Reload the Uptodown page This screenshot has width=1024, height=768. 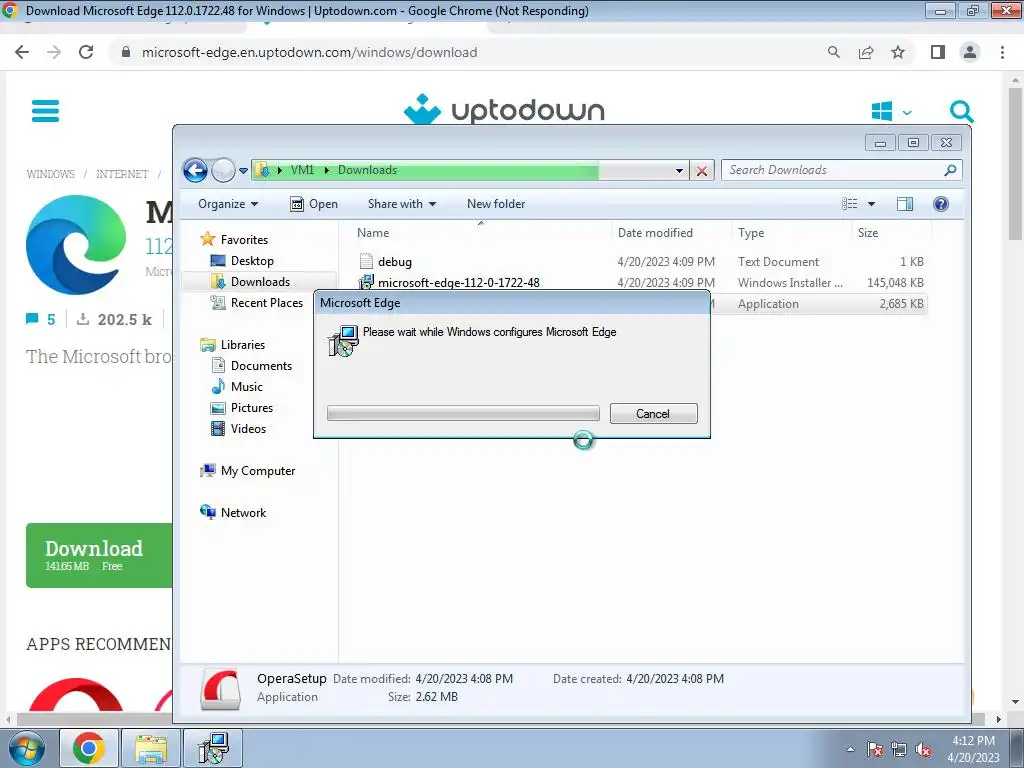86,52
